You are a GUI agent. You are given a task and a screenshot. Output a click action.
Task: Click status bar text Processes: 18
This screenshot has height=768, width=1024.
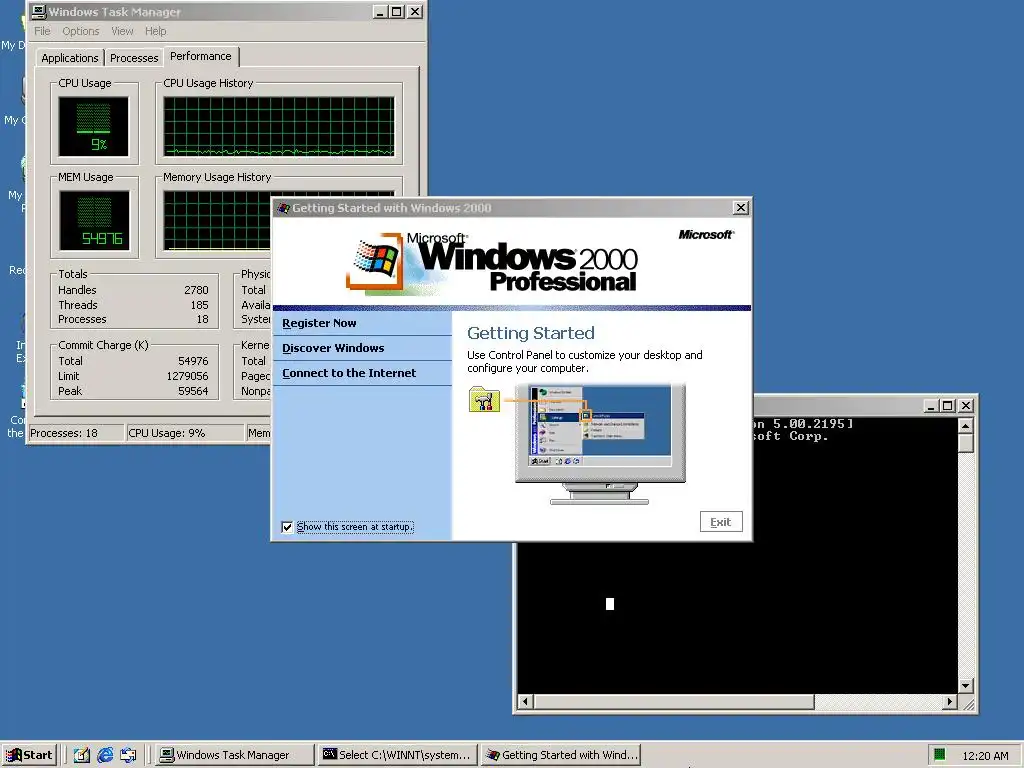(x=64, y=433)
